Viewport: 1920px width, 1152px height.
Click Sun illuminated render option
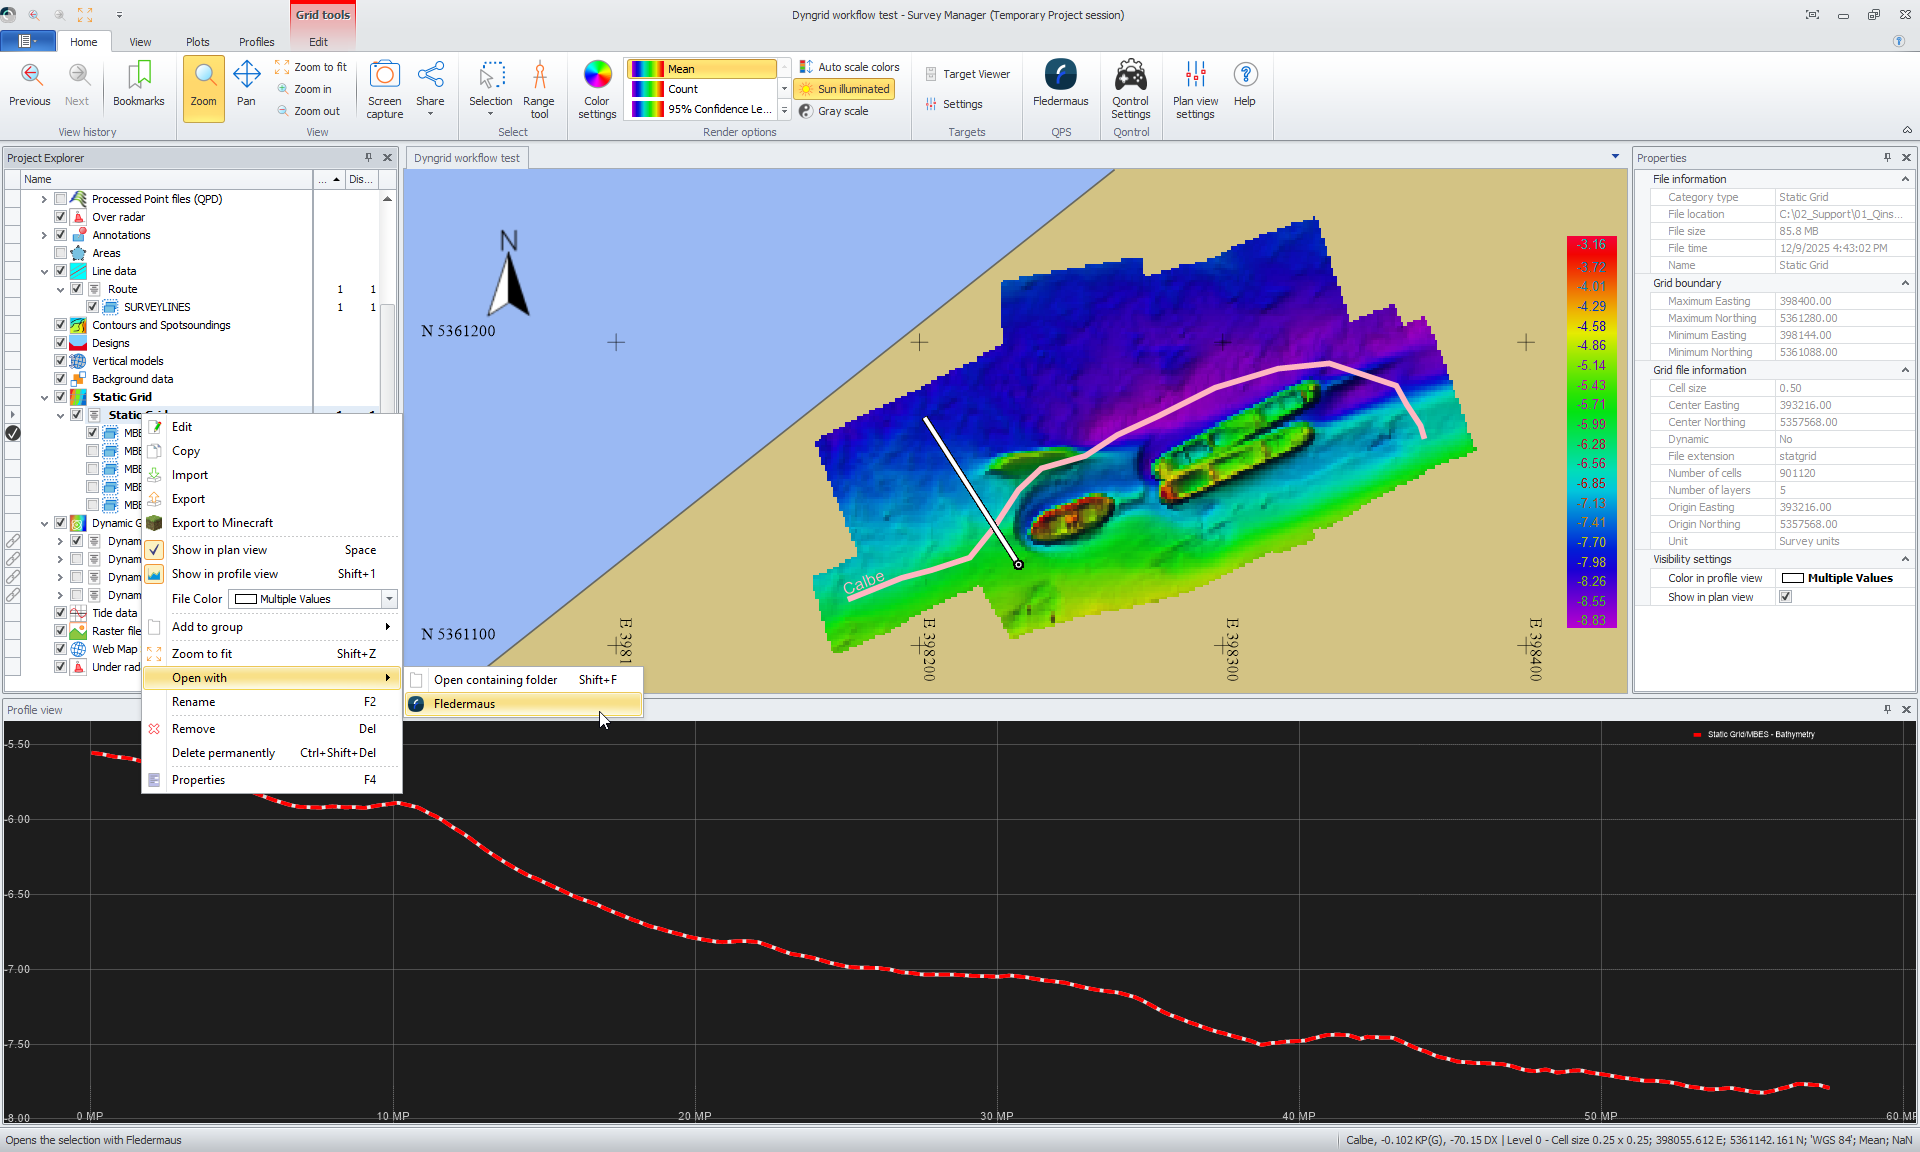click(844, 89)
